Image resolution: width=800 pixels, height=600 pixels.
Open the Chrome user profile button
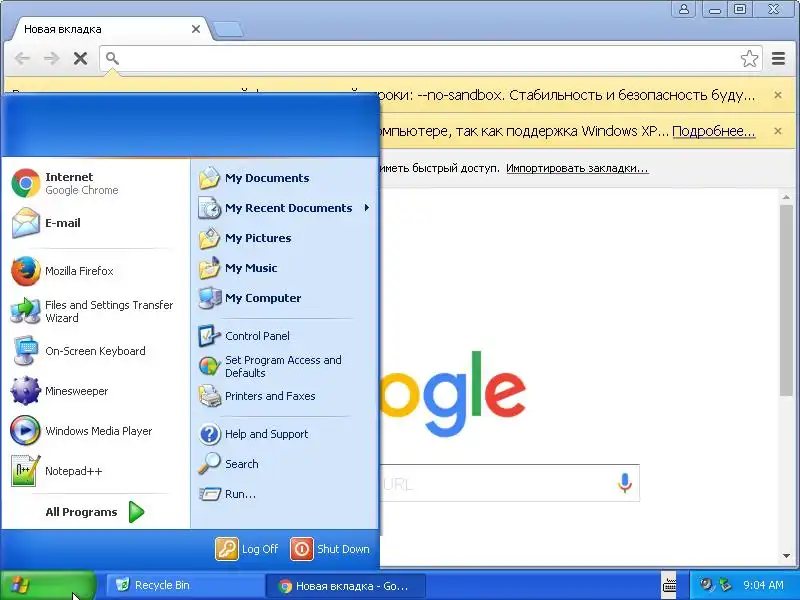tap(684, 9)
